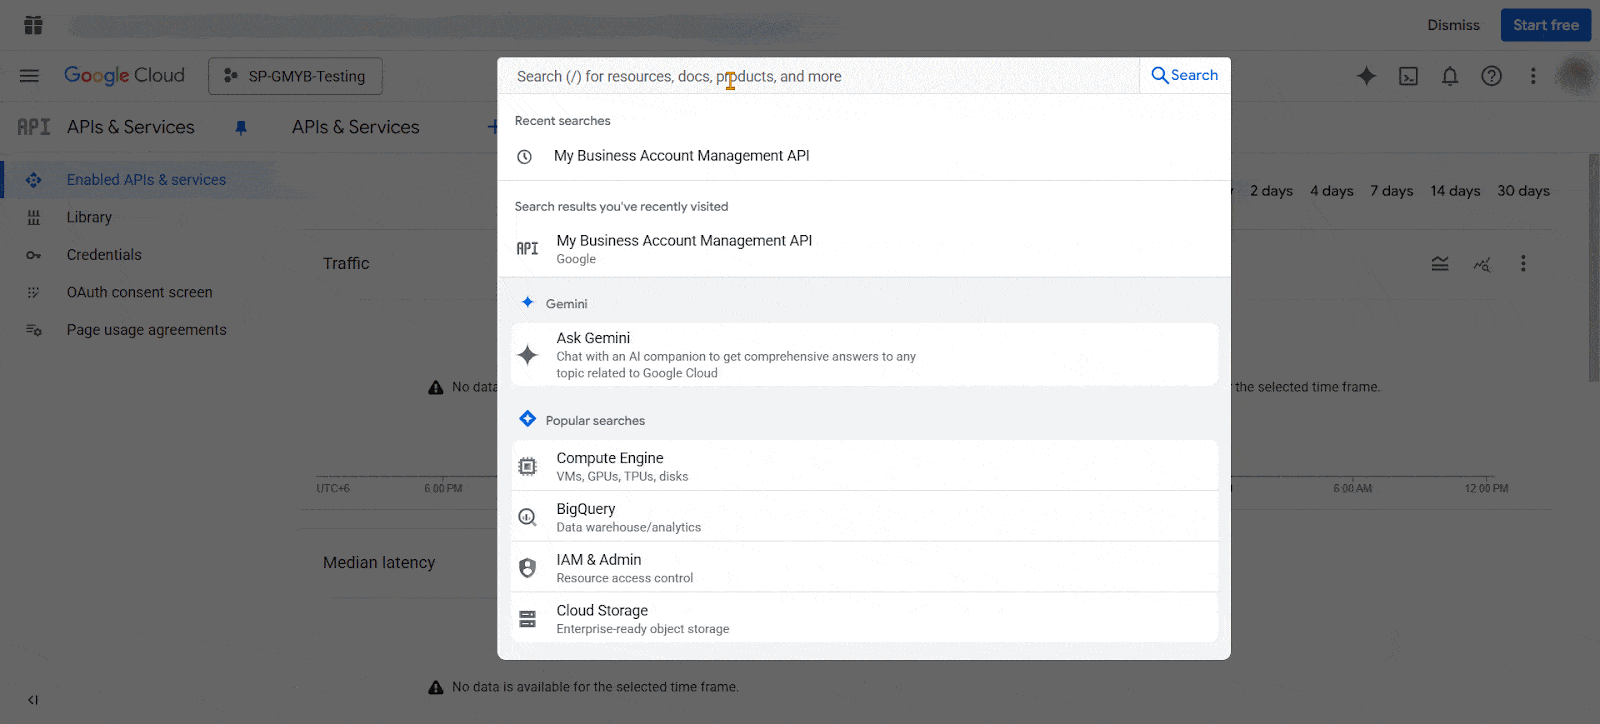Screen dimensions: 1600x724
Task: Click the Traffic chart explore metrics icon
Action: click(x=1482, y=264)
